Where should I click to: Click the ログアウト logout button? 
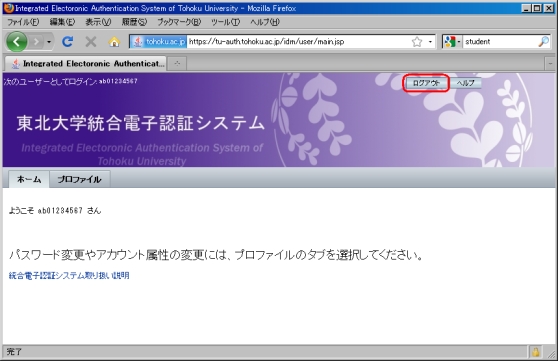point(426,83)
